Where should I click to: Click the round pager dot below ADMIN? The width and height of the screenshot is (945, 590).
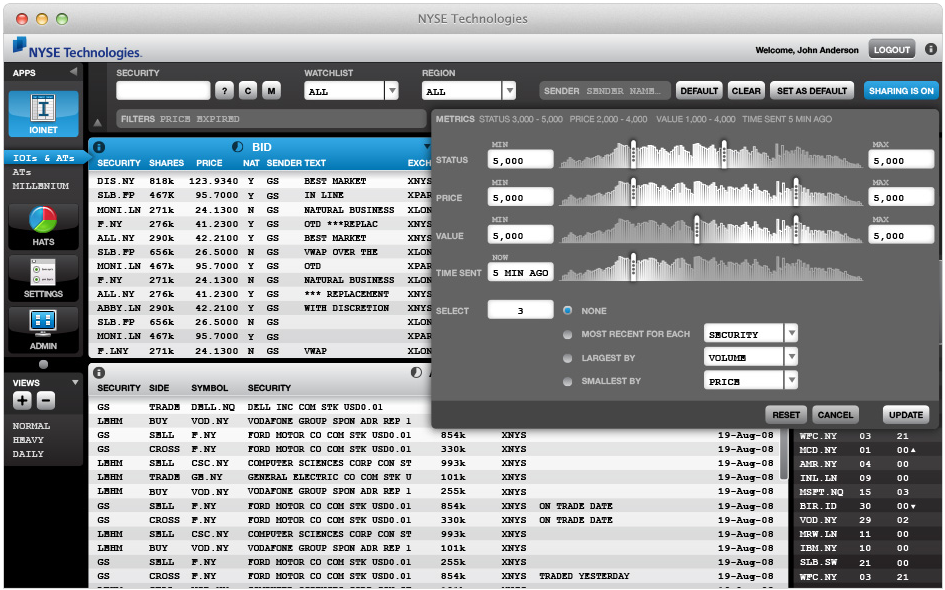click(43, 364)
